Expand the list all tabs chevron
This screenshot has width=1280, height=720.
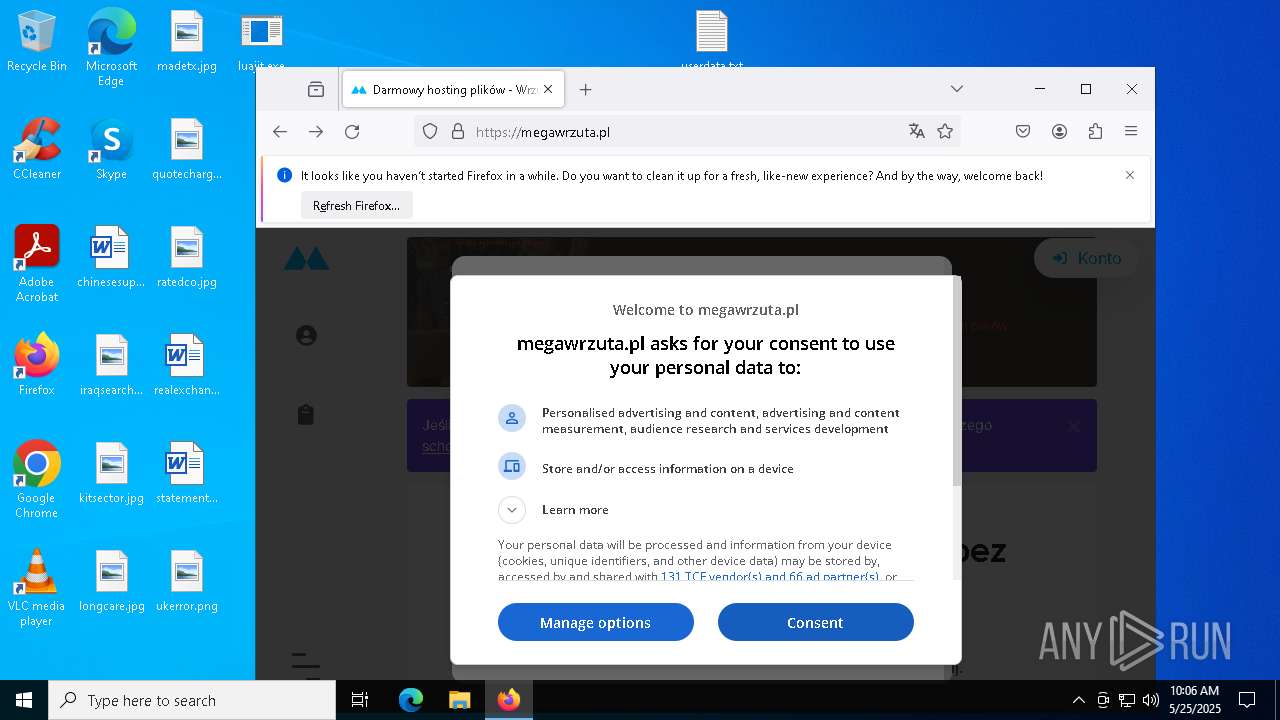pos(957,89)
